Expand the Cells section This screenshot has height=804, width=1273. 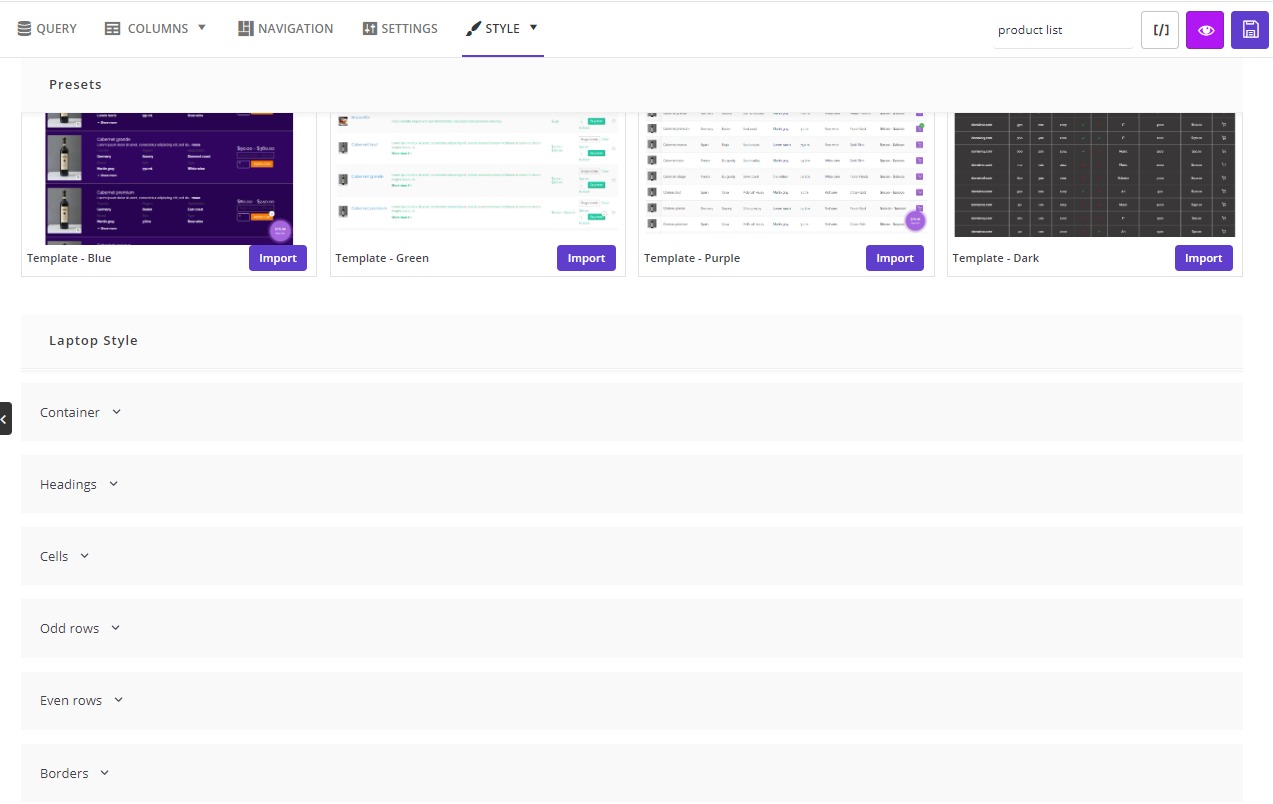(x=632, y=556)
